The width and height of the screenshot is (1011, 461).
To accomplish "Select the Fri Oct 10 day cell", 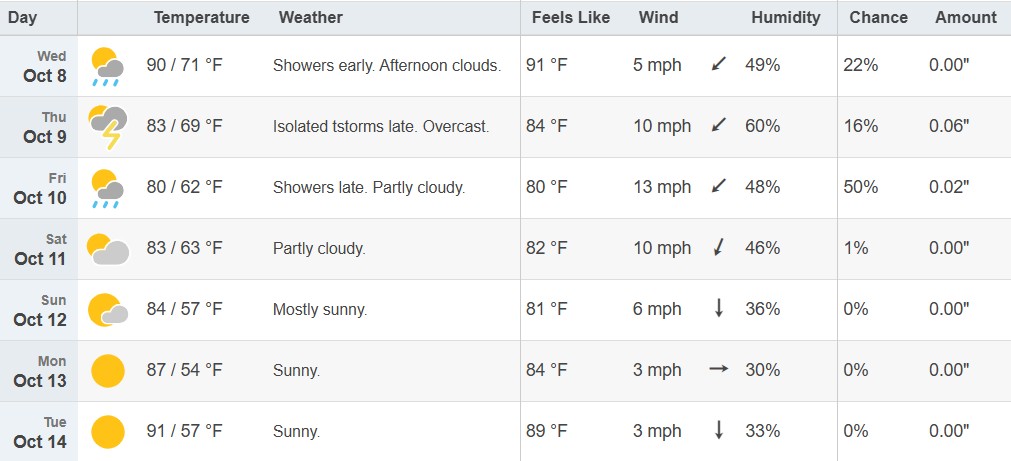I will pyautogui.click(x=40, y=187).
